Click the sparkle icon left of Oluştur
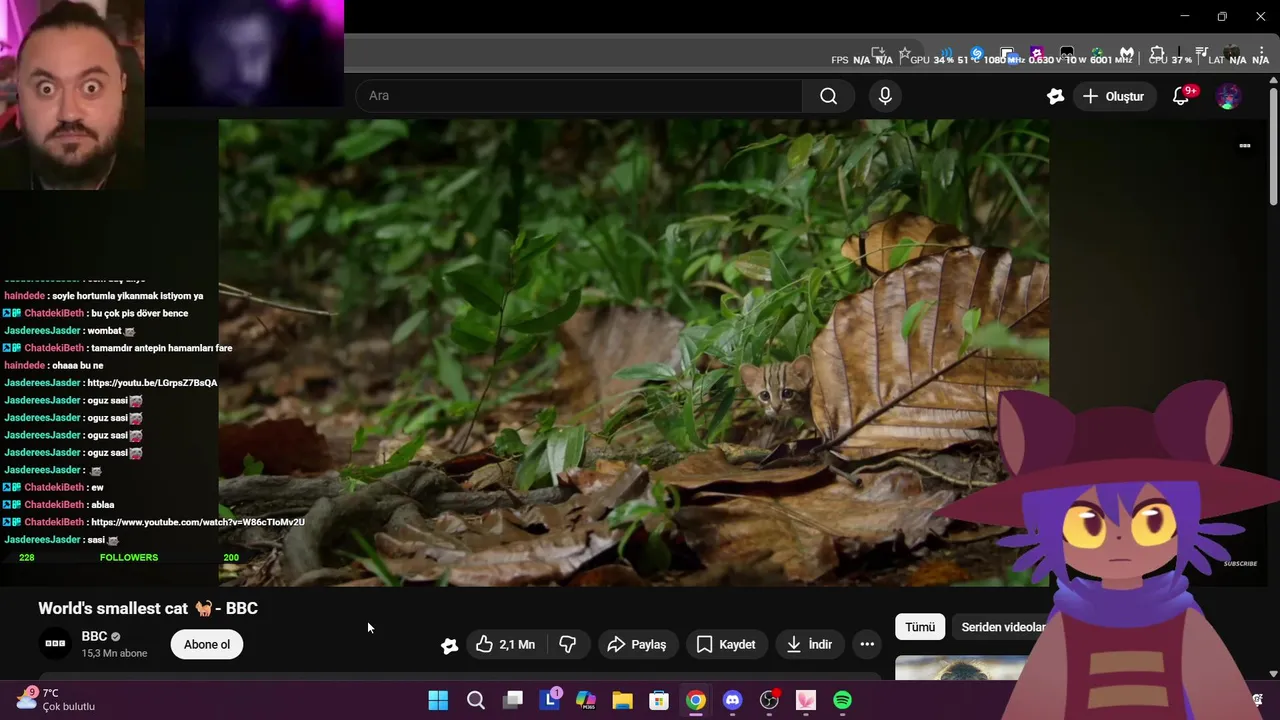This screenshot has width=1280, height=720. 1055,96
